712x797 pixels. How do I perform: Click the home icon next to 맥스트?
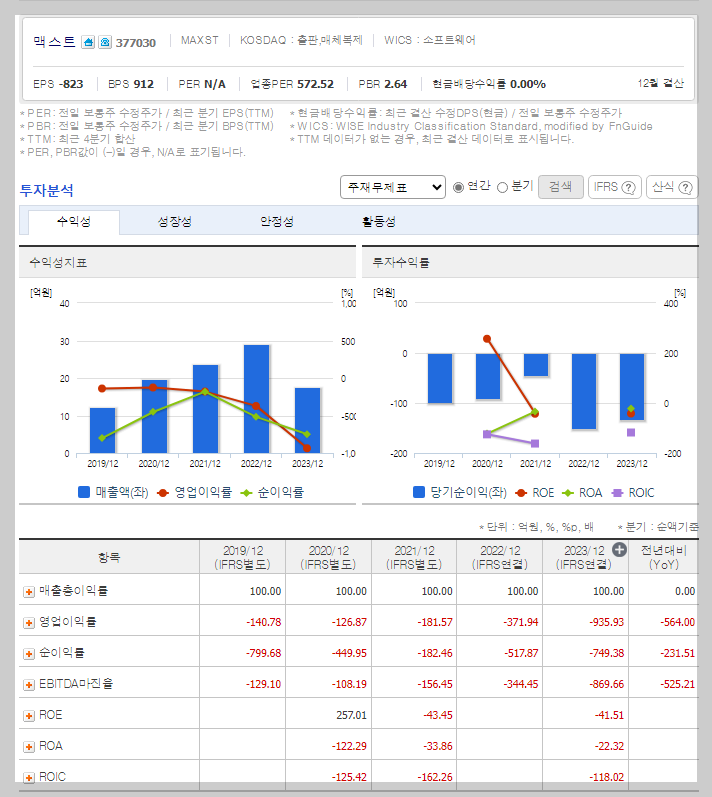point(88,42)
